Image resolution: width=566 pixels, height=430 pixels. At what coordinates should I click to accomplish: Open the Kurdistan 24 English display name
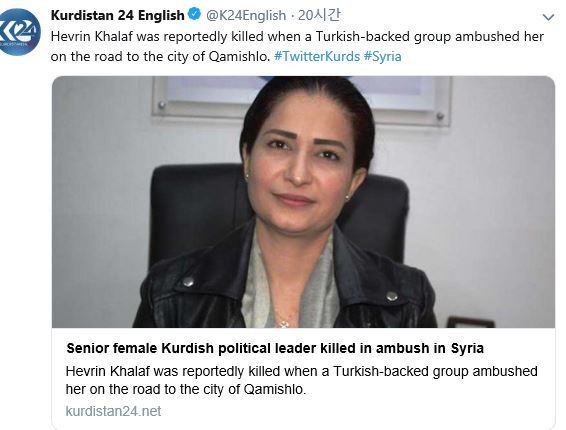[x=118, y=15]
